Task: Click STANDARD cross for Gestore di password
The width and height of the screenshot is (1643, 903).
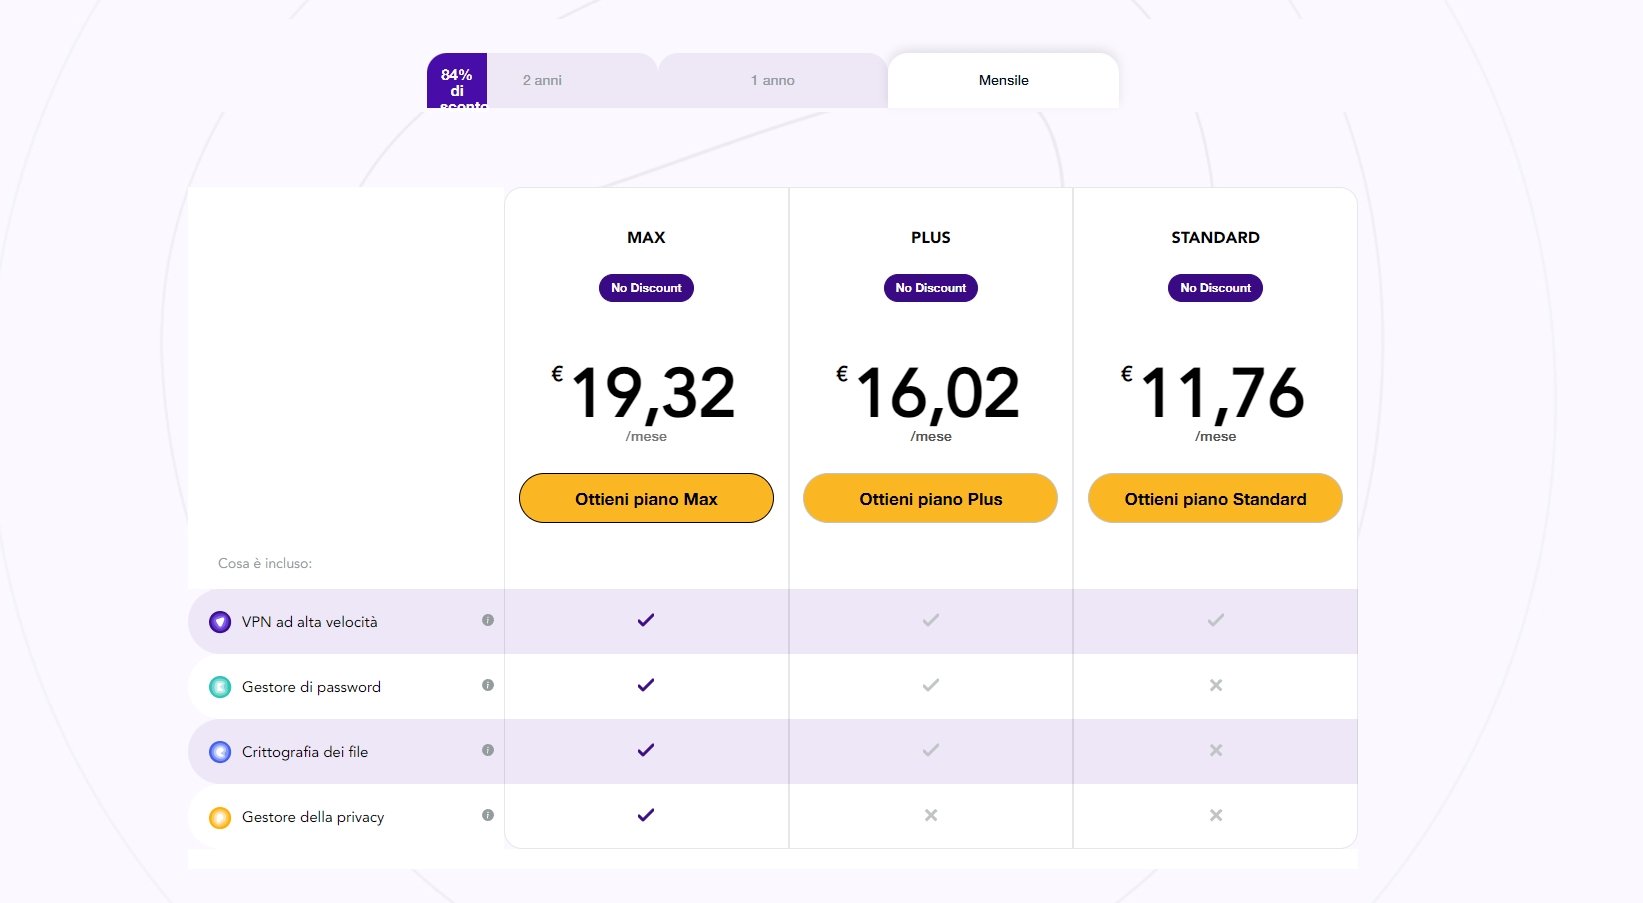Action: tap(1216, 685)
